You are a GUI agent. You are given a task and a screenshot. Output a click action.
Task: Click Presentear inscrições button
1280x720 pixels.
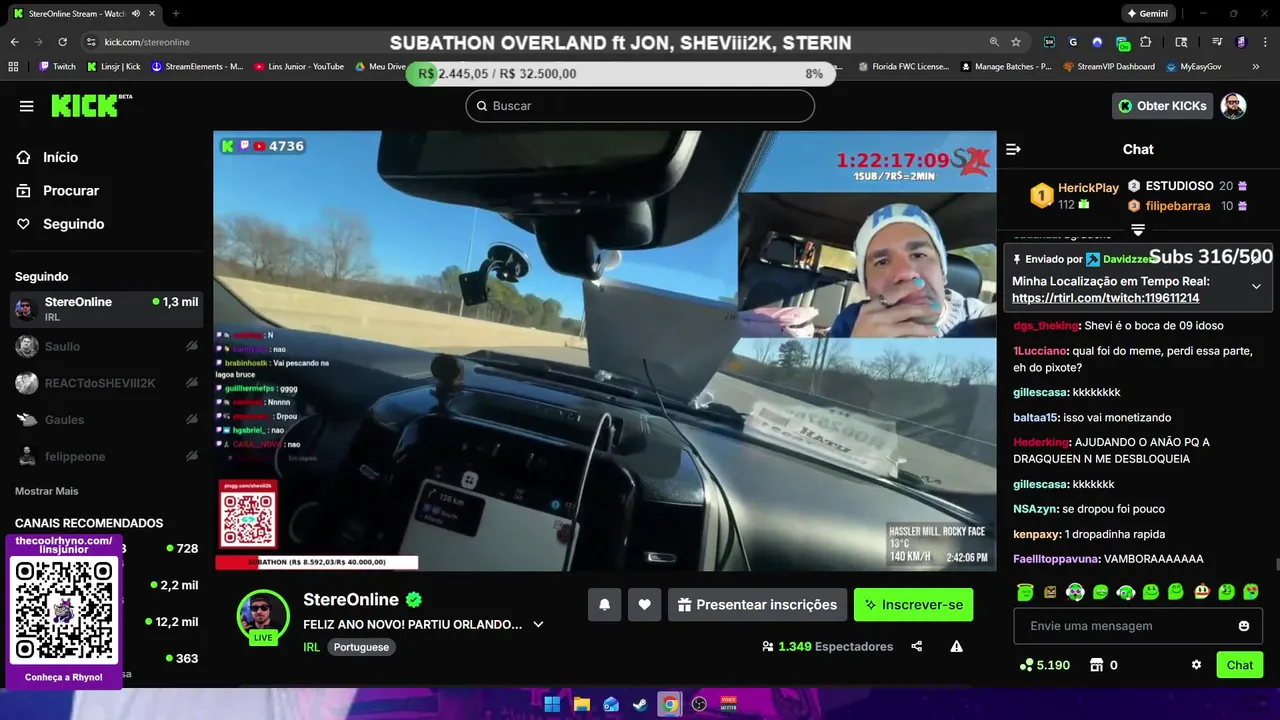tap(757, 605)
